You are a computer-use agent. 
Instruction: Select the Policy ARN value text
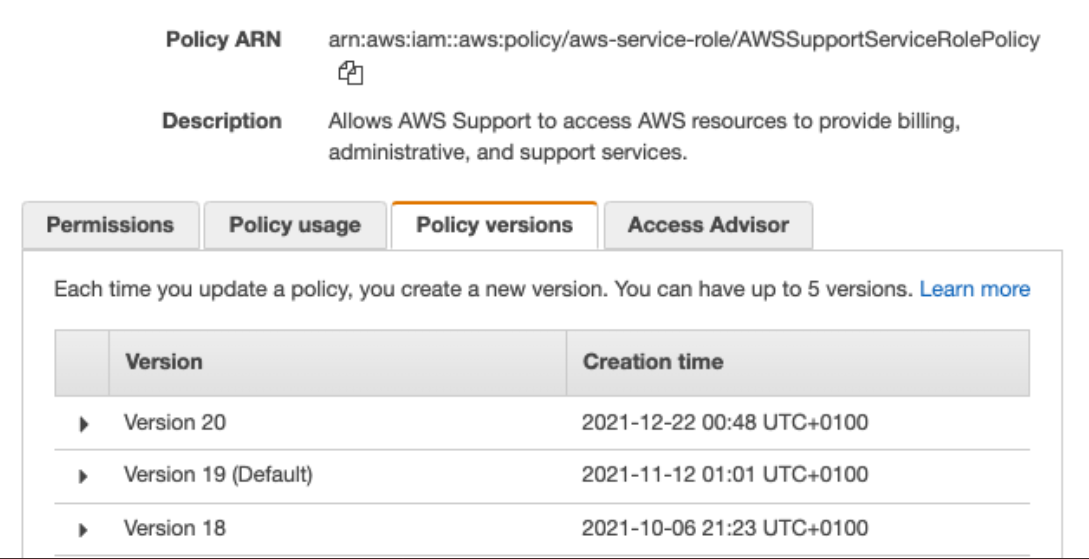[x=684, y=40]
